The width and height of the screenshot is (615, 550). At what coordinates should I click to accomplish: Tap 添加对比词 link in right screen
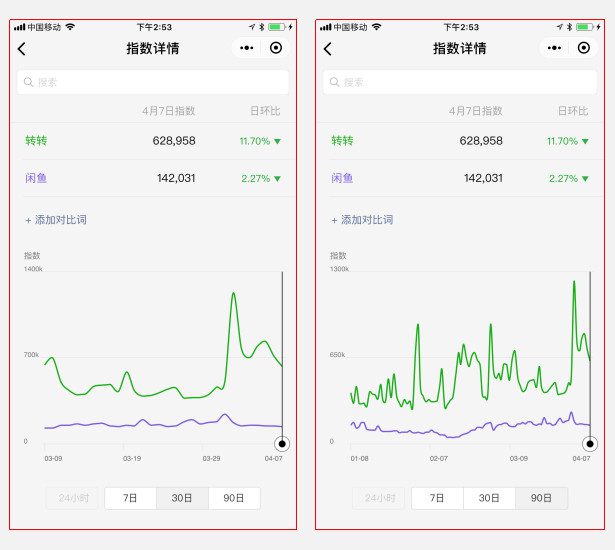pos(362,220)
